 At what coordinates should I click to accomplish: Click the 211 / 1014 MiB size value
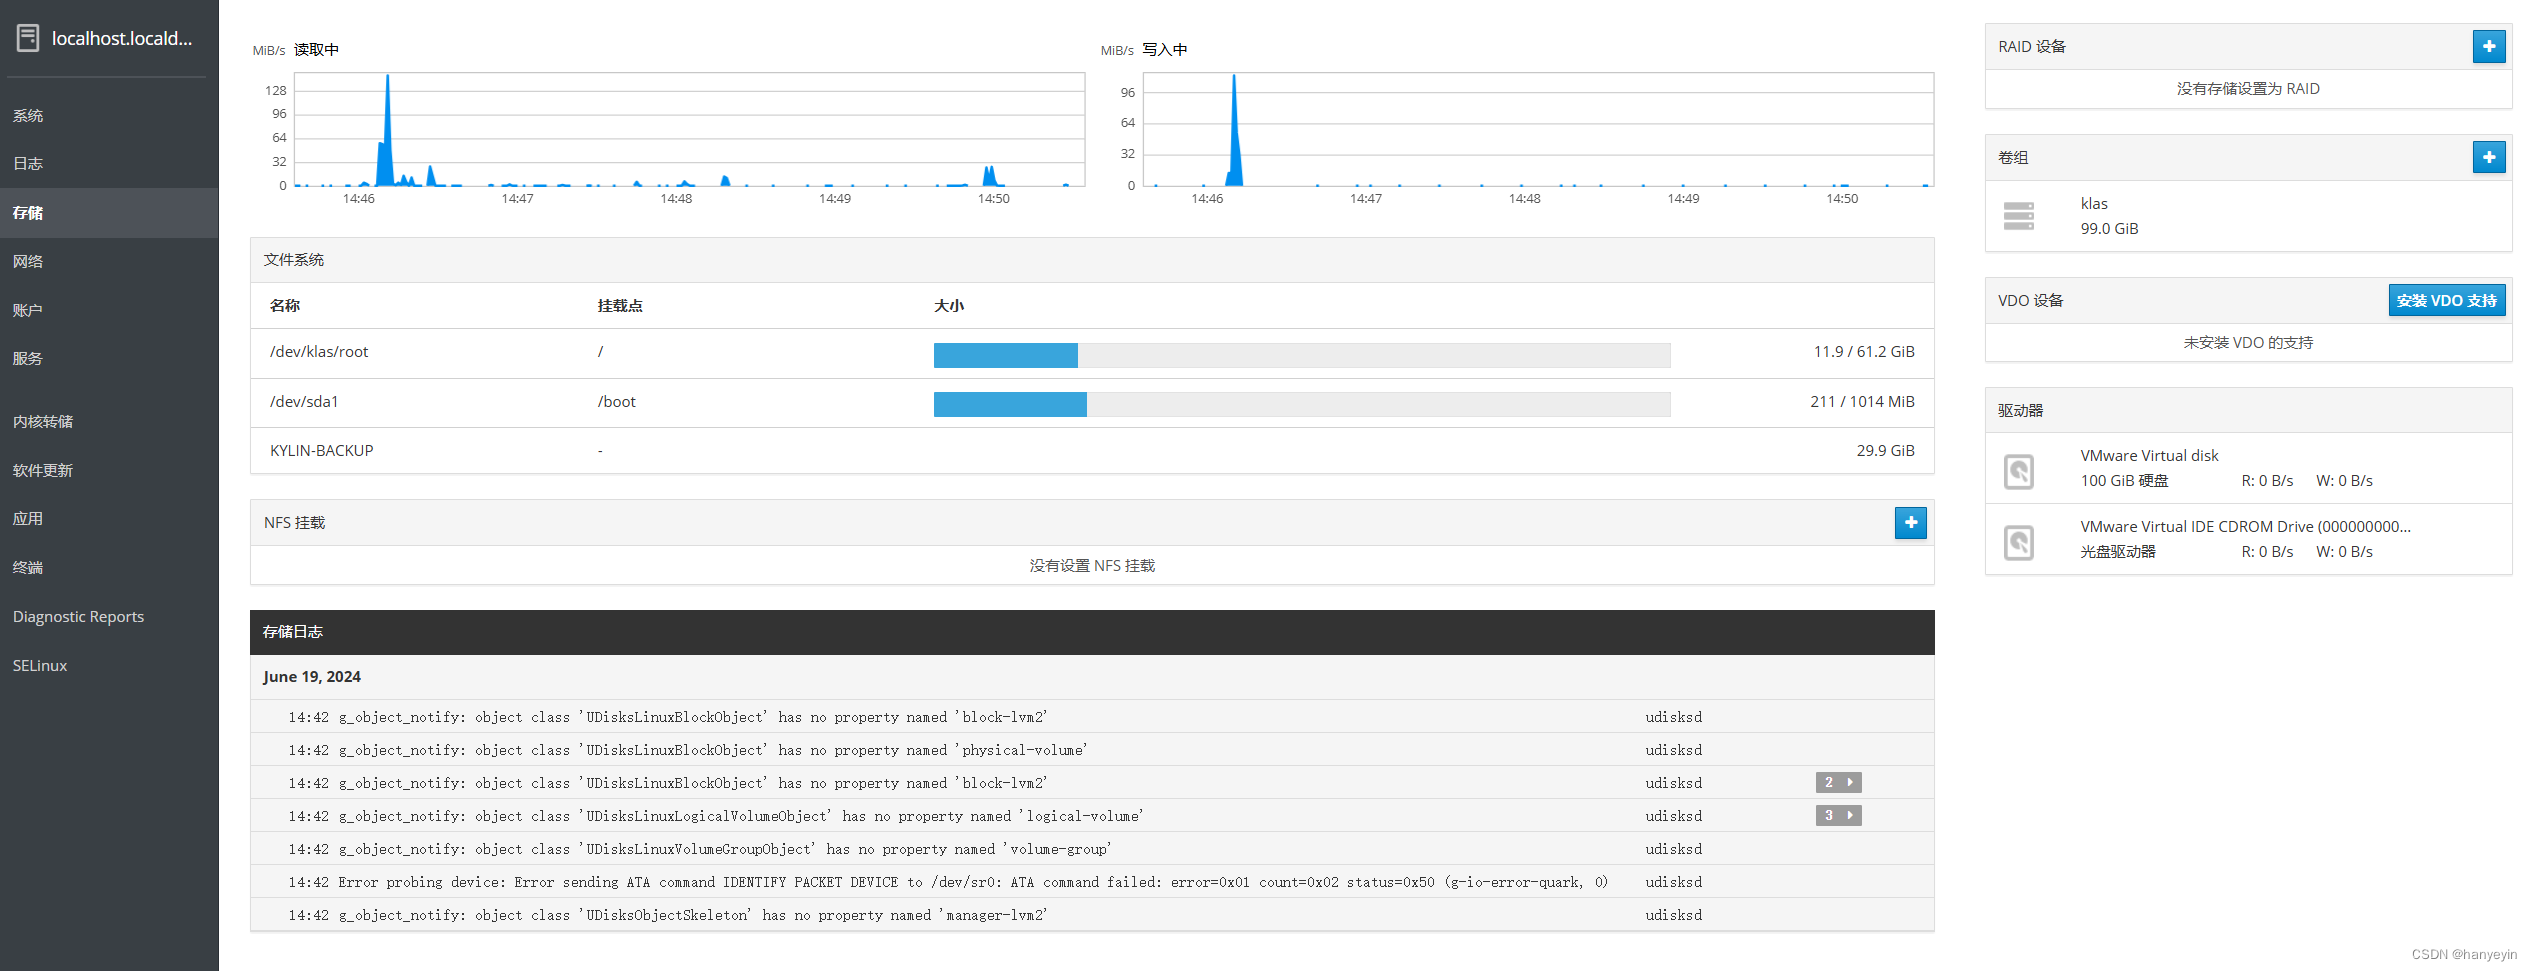pos(1862,401)
